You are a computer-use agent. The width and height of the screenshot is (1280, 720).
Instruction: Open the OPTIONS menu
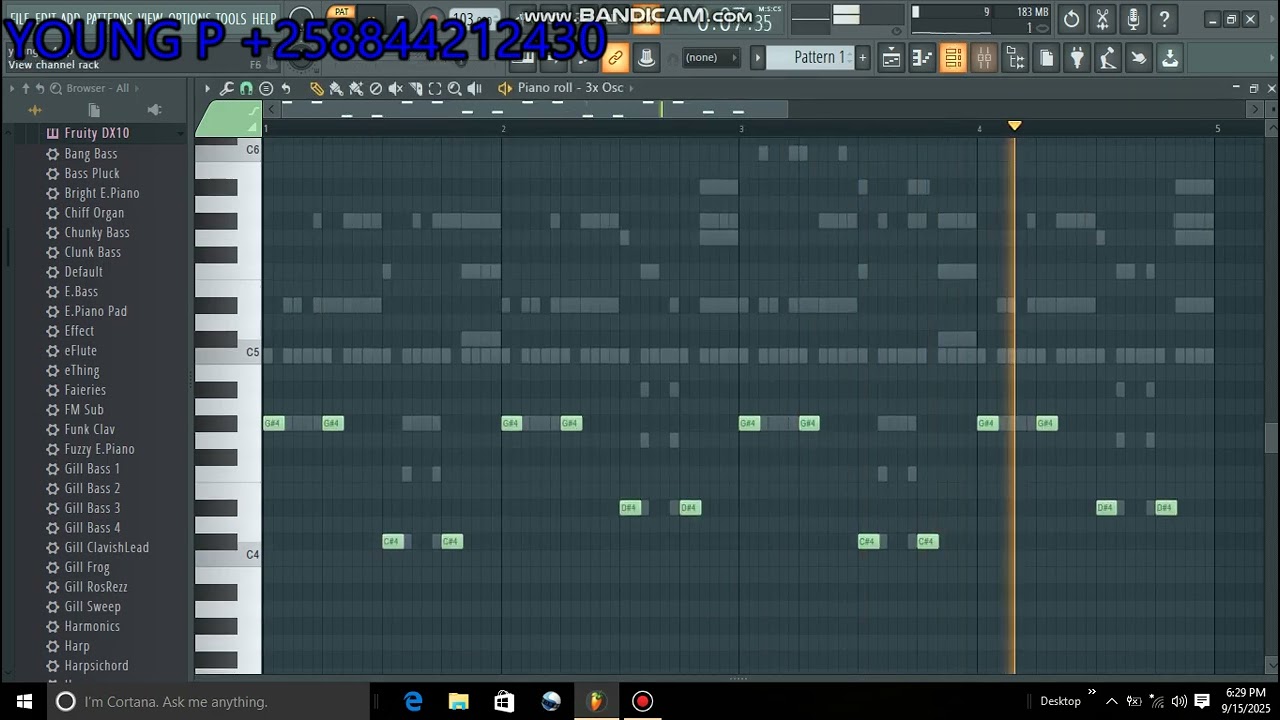pos(188,19)
